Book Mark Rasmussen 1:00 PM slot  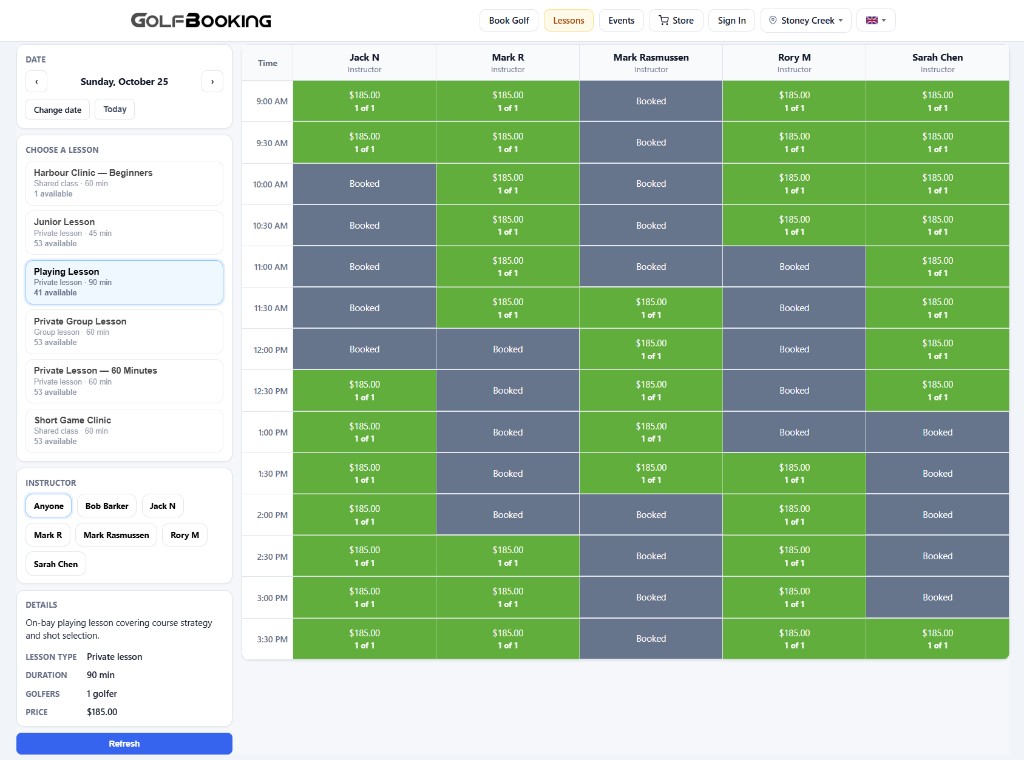point(651,432)
